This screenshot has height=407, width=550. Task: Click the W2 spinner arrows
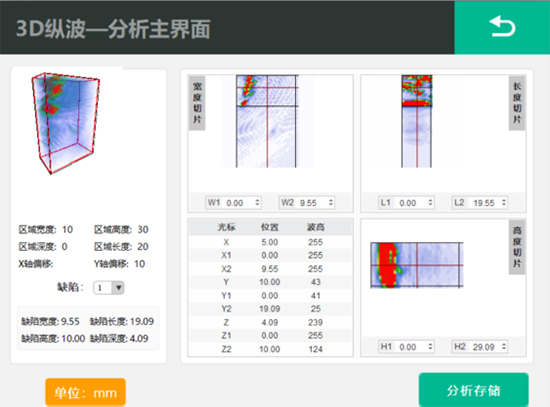(330, 202)
